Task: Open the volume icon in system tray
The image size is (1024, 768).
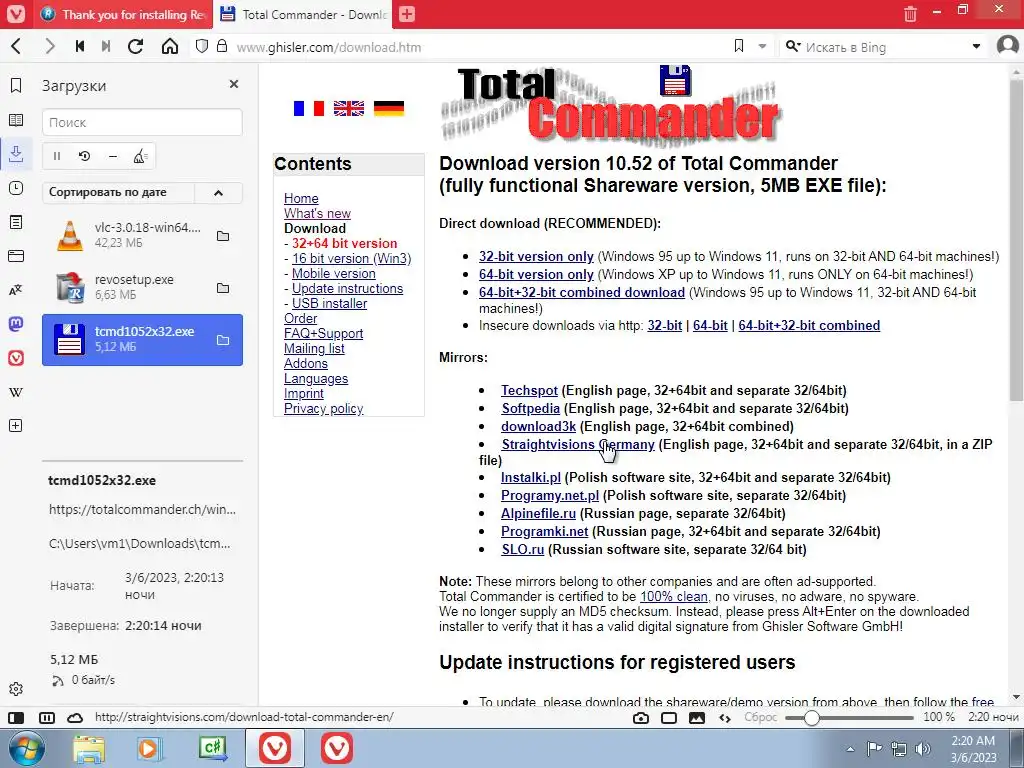Action: click(x=923, y=748)
